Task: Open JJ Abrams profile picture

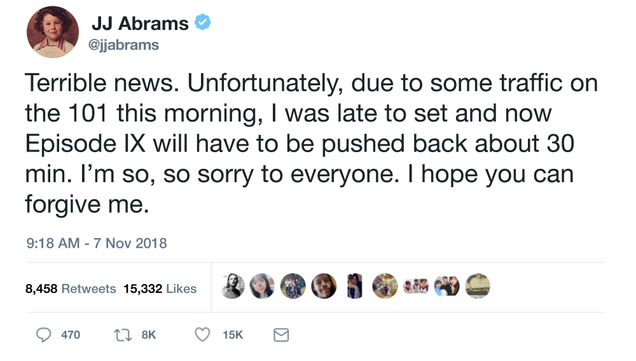Action: pos(53,32)
